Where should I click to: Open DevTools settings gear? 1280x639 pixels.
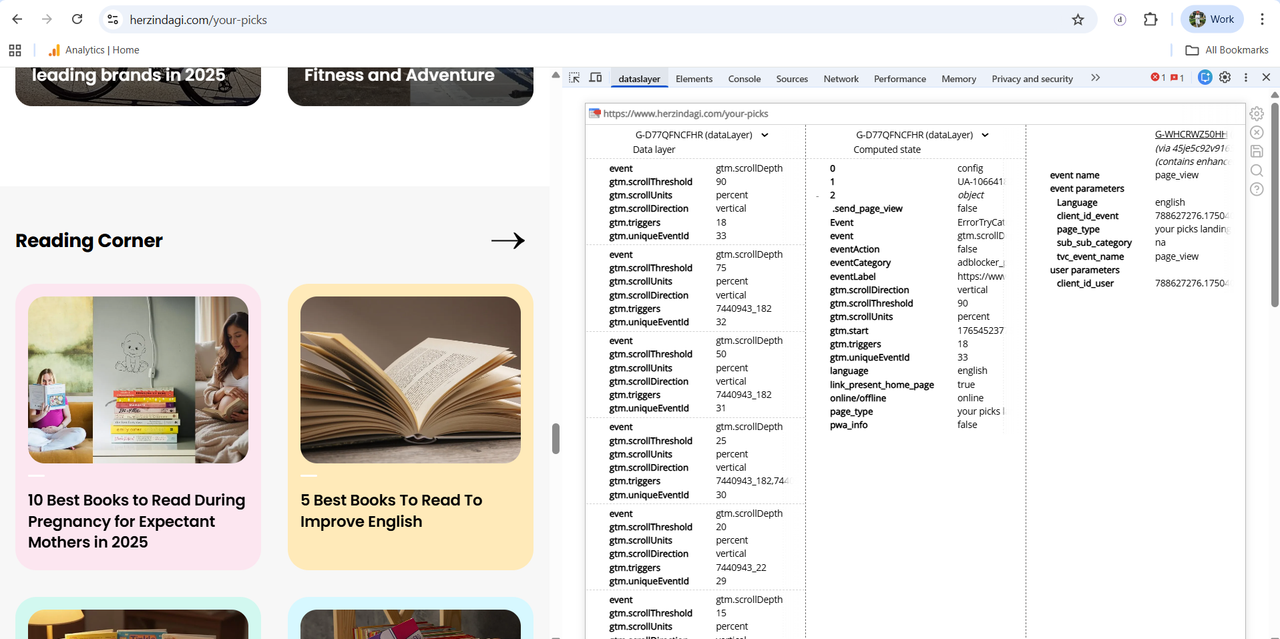point(1225,77)
